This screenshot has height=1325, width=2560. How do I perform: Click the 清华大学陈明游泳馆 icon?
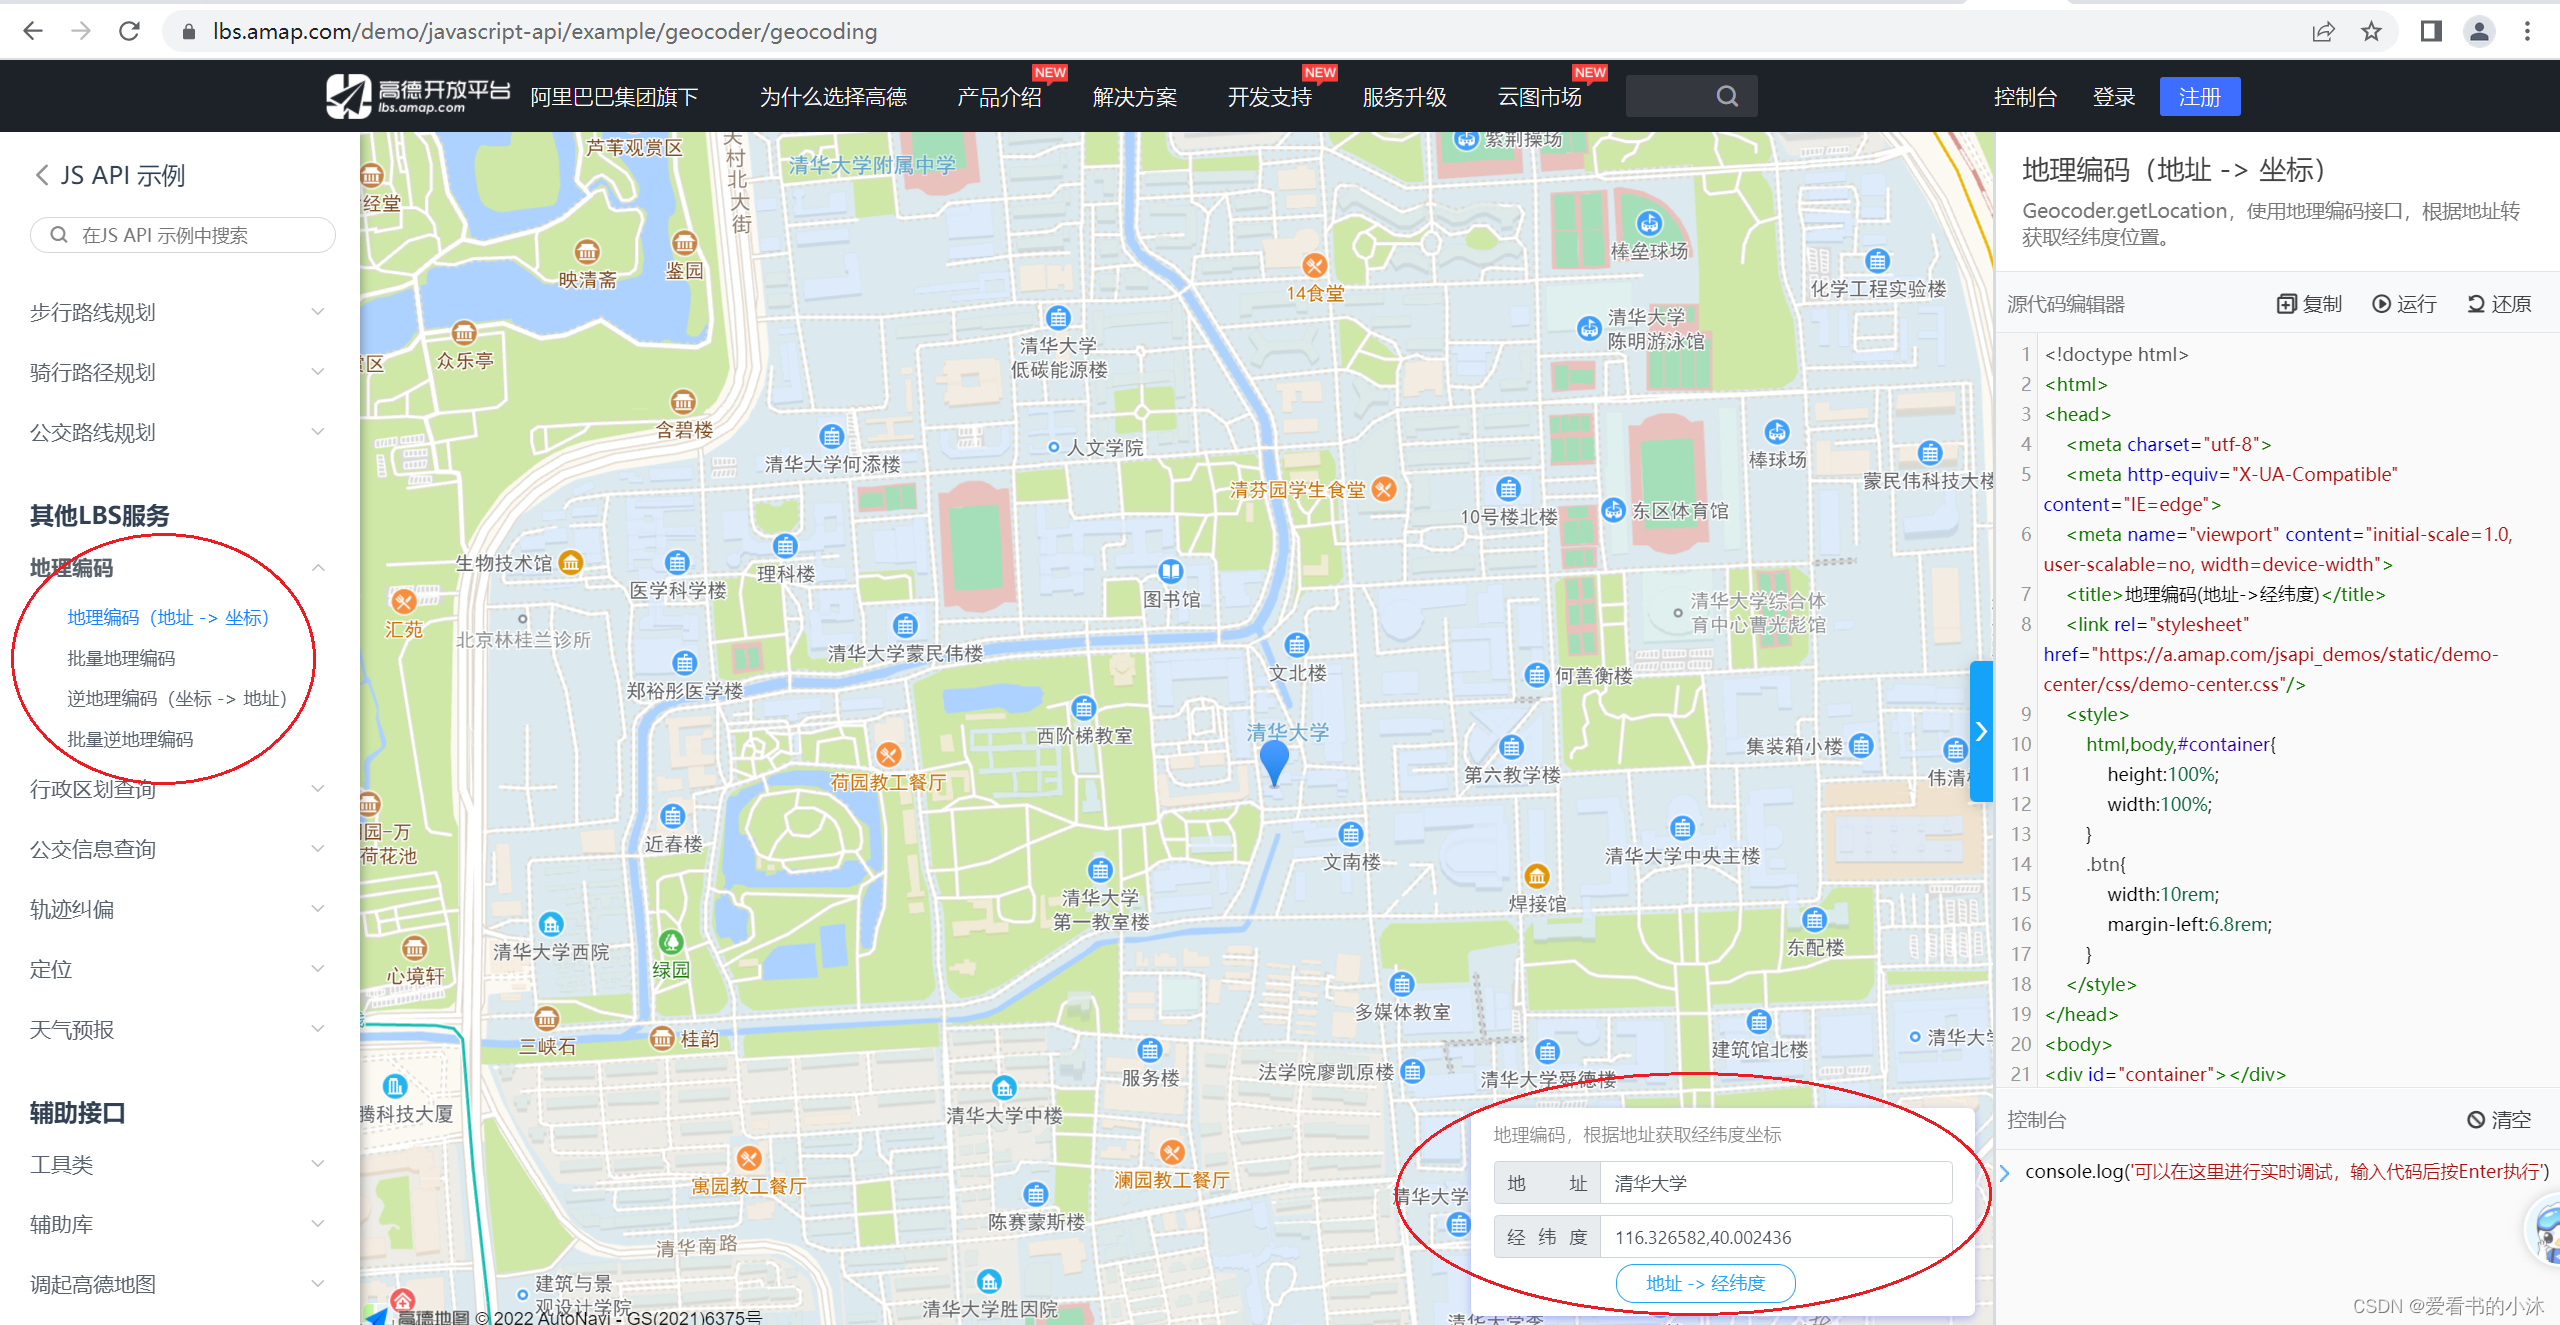(1588, 328)
